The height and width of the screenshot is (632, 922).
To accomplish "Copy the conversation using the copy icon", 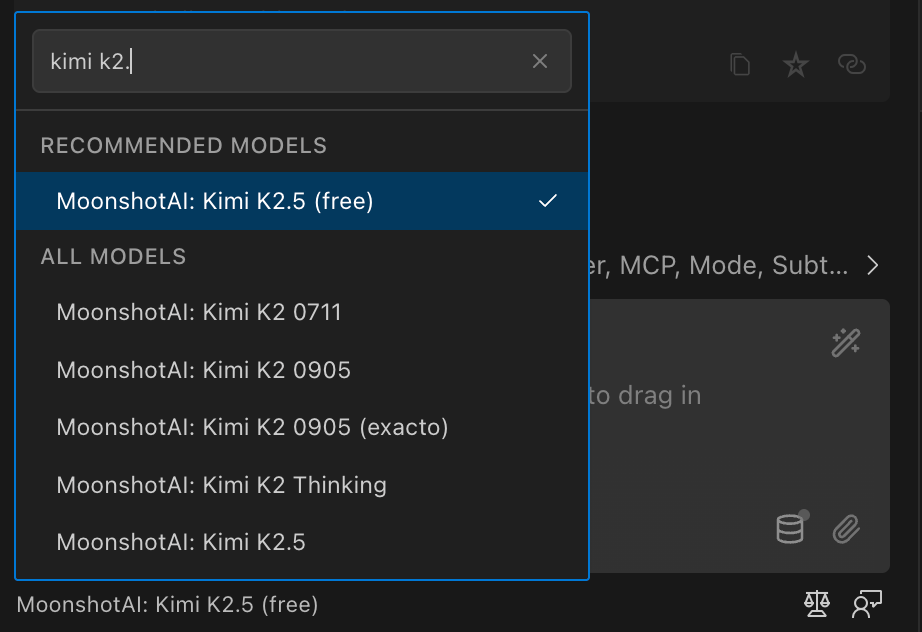I will point(740,63).
